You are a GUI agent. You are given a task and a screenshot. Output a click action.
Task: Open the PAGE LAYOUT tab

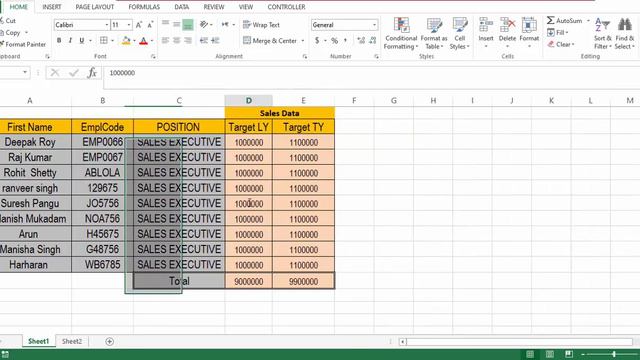pos(95,7)
